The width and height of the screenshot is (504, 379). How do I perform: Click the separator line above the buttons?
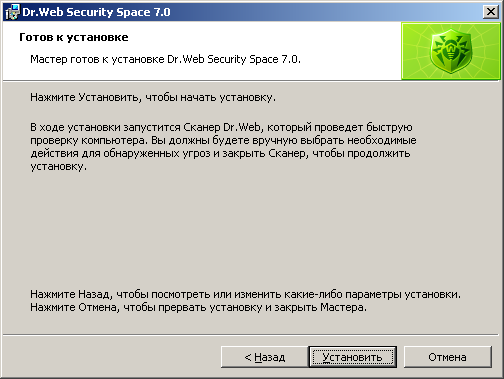tap(251, 334)
